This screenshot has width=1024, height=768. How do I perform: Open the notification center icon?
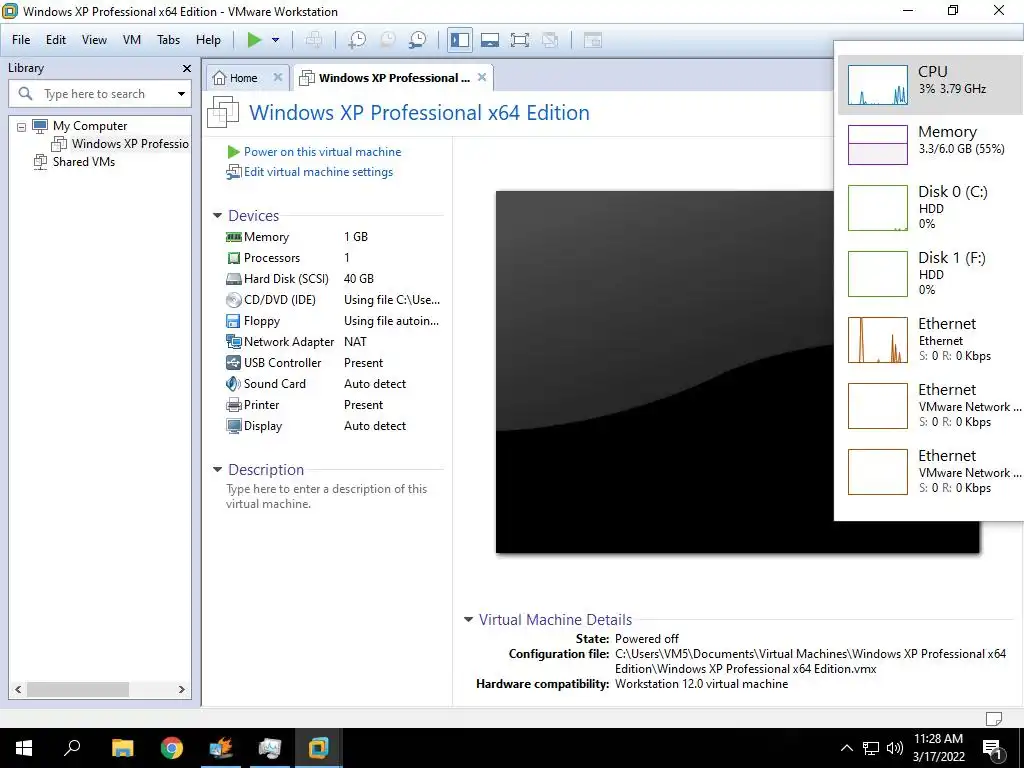pyautogui.click(x=992, y=748)
